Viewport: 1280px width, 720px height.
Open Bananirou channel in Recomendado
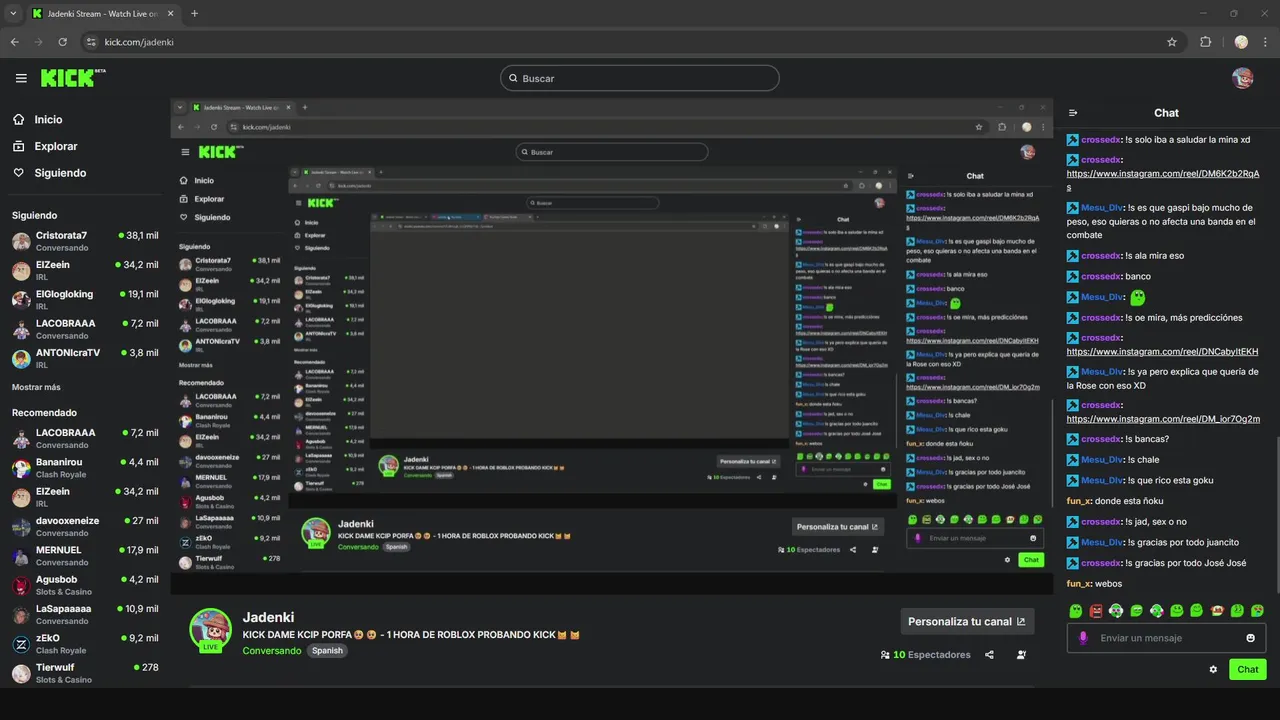coord(85,468)
